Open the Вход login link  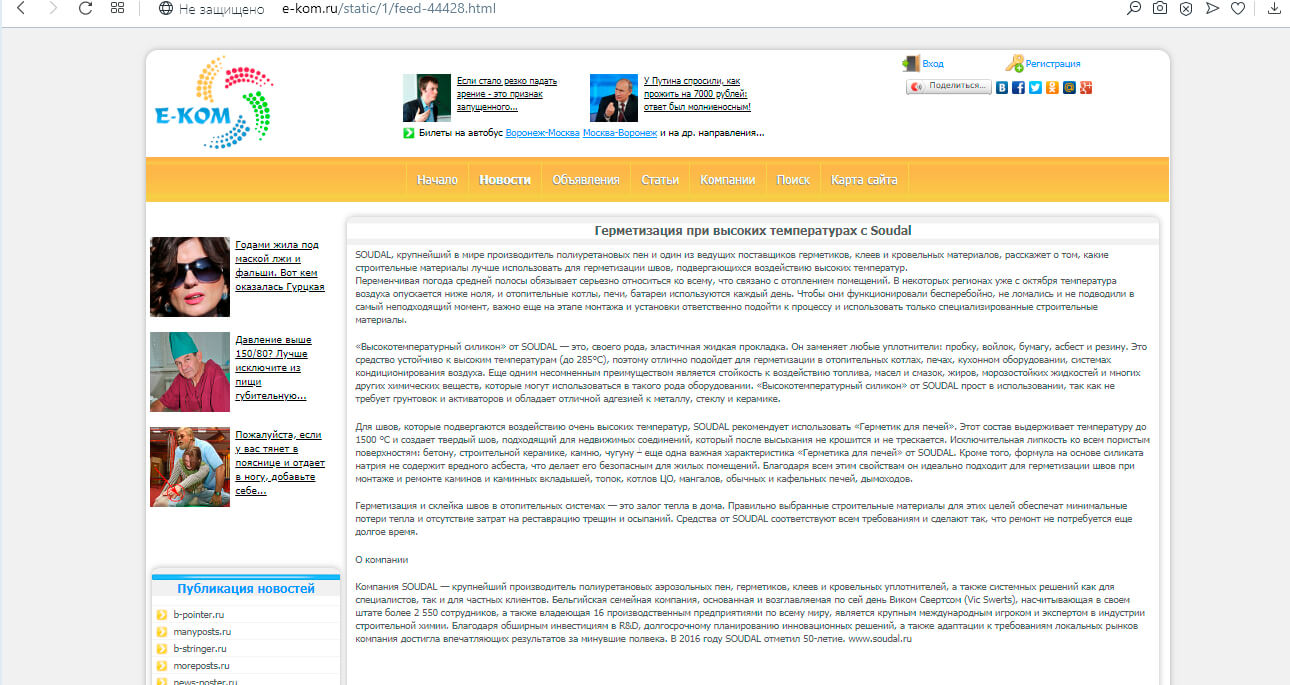point(932,64)
